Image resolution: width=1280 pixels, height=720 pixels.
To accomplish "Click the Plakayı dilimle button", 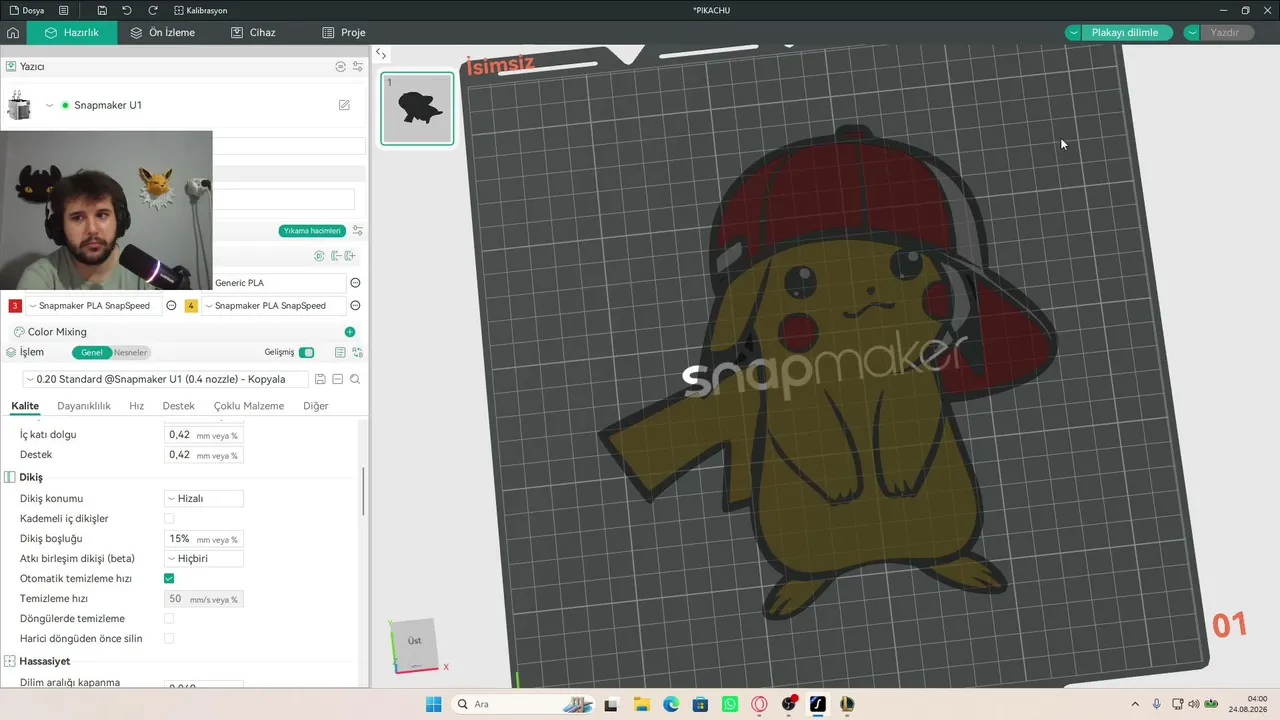I will pyautogui.click(x=1125, y=33).
